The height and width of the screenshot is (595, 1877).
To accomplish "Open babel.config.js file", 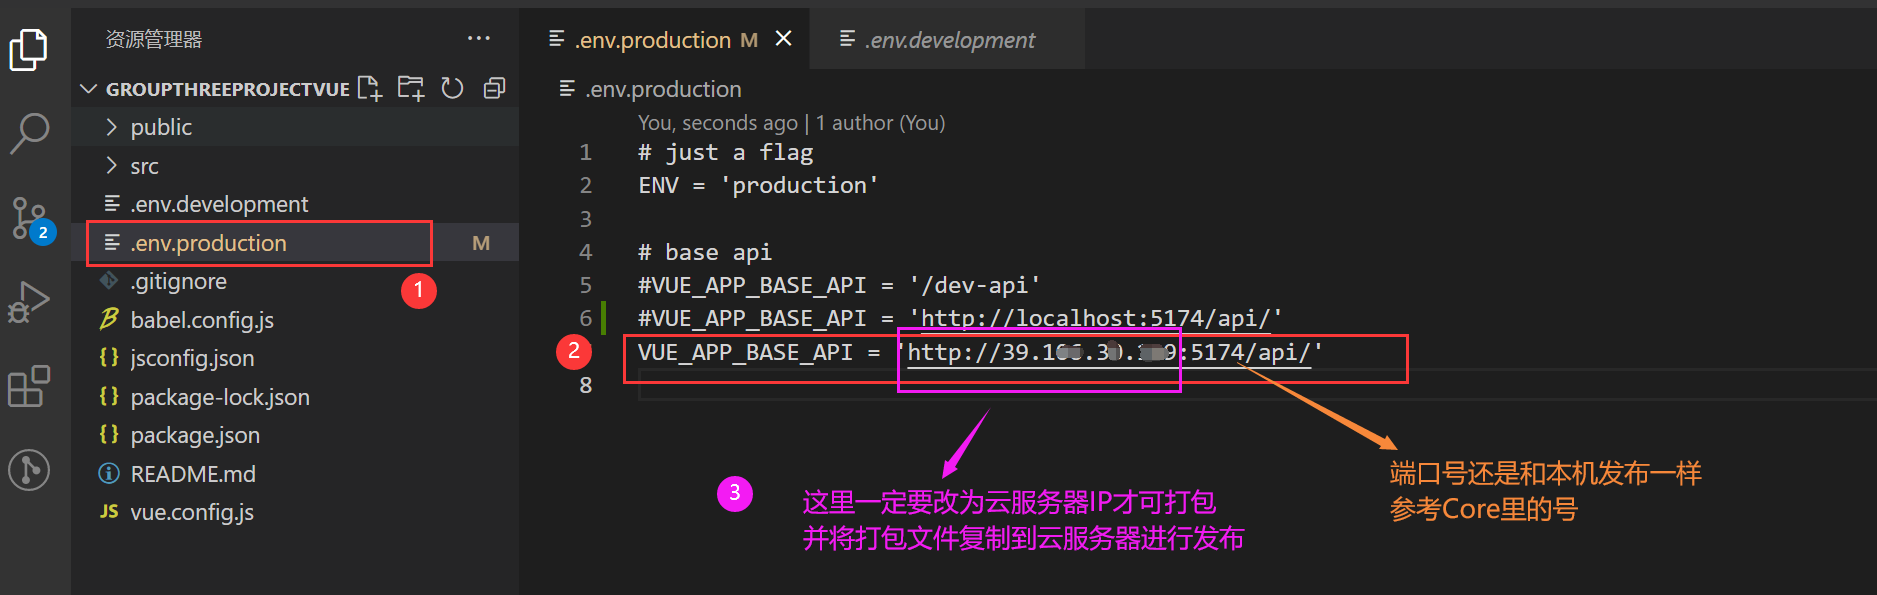I will point(295,320).
